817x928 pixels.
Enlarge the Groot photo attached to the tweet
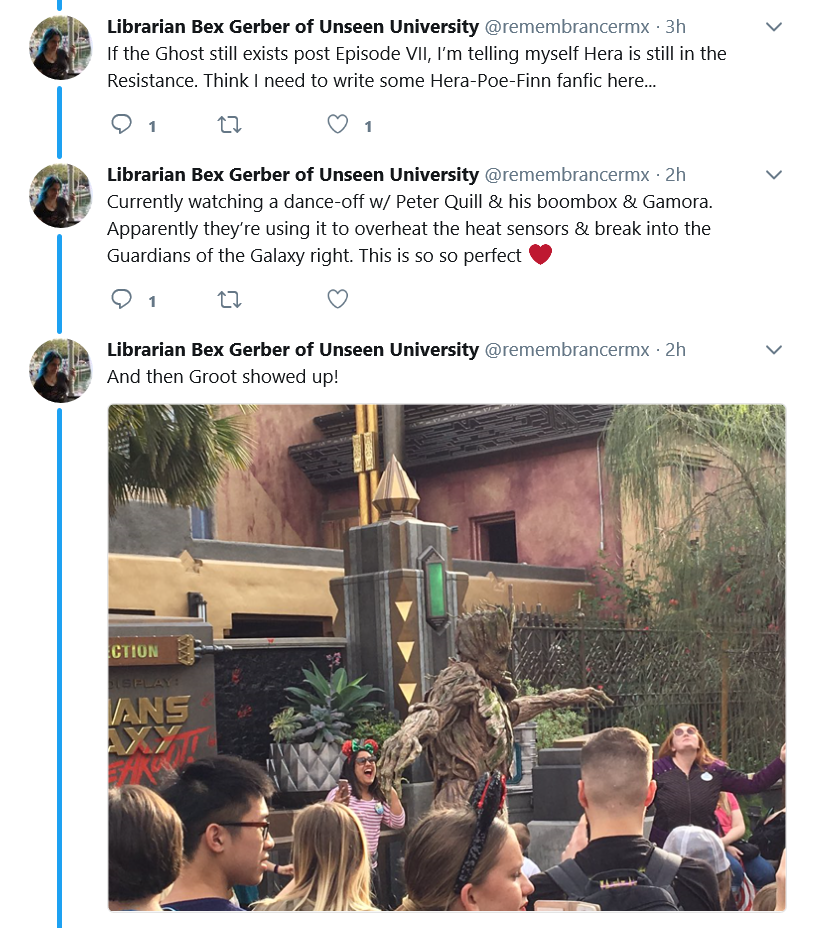[x=446, y=658]
